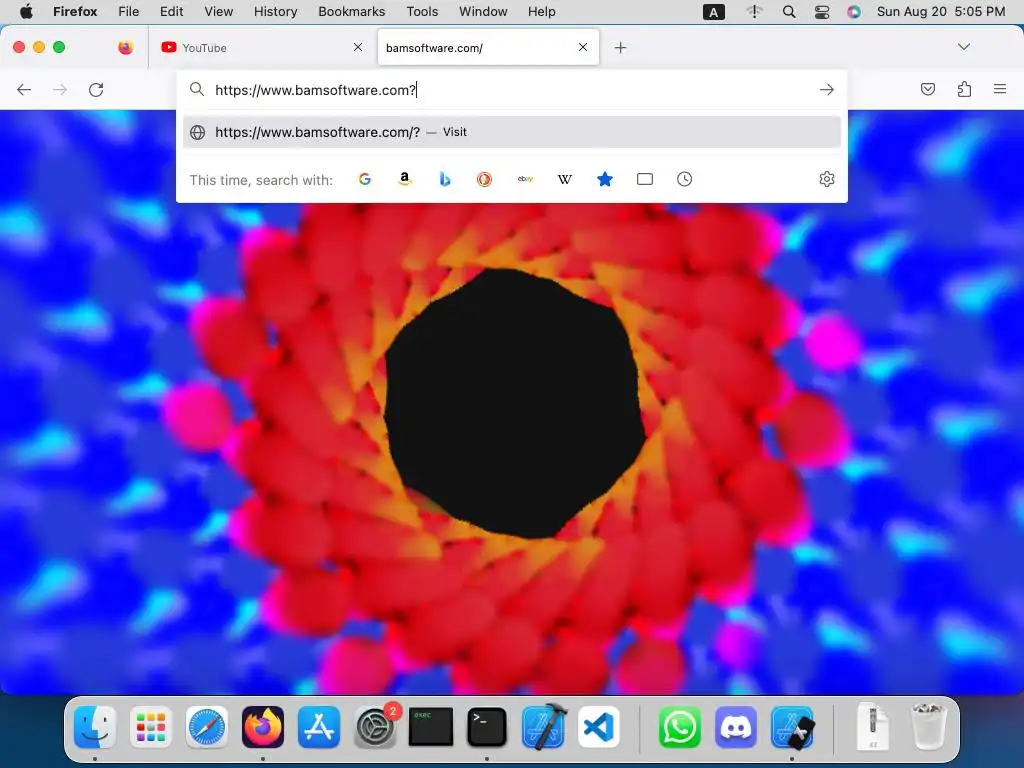This screenshot has height=768, width=1024.
Task: Open the File menu
Action: click(x=129, y=11)
